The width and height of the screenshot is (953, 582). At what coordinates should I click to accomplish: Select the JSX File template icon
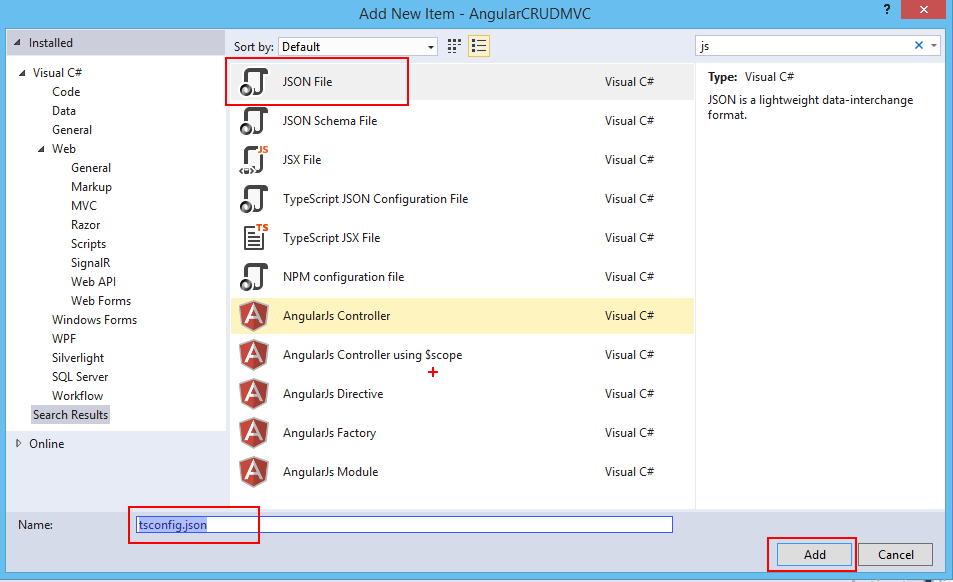coord(254,159)
